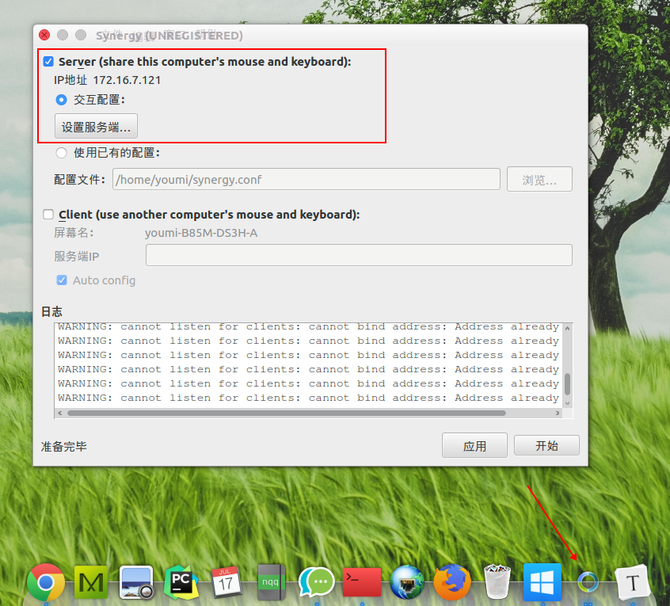Launch the green M application in dock

point(91,582)
